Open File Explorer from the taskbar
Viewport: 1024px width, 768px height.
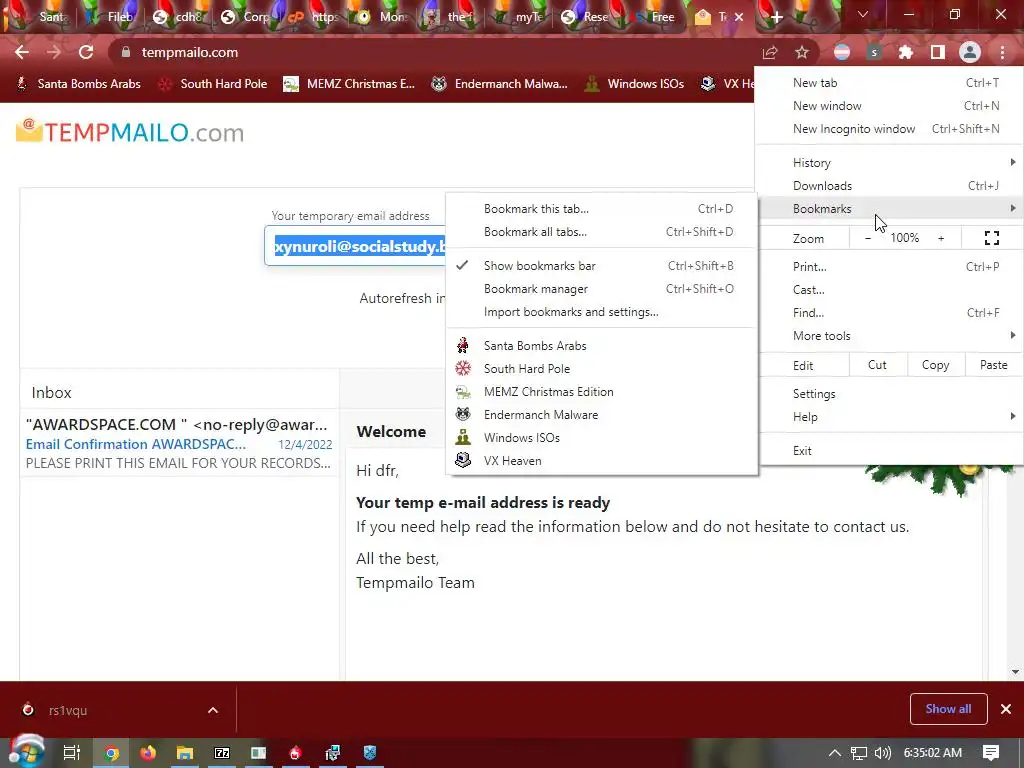click(x=185, y=753)
